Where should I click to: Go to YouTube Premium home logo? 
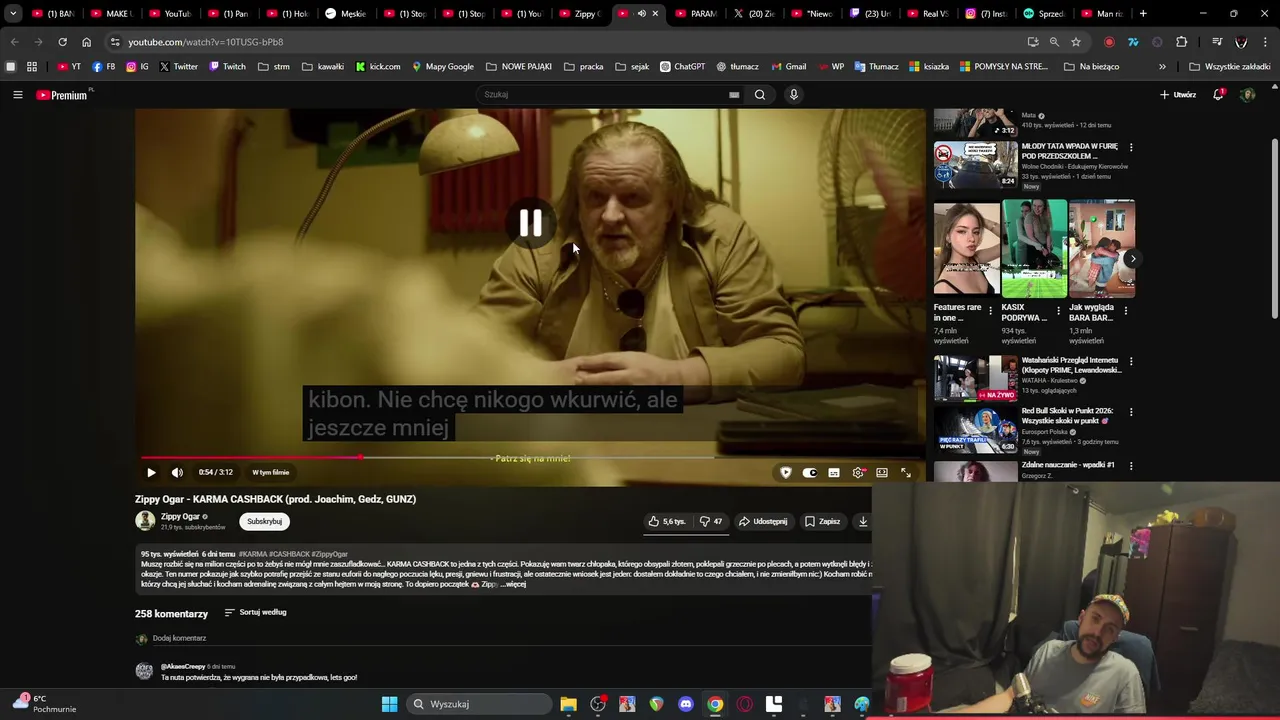pos(62,95)
